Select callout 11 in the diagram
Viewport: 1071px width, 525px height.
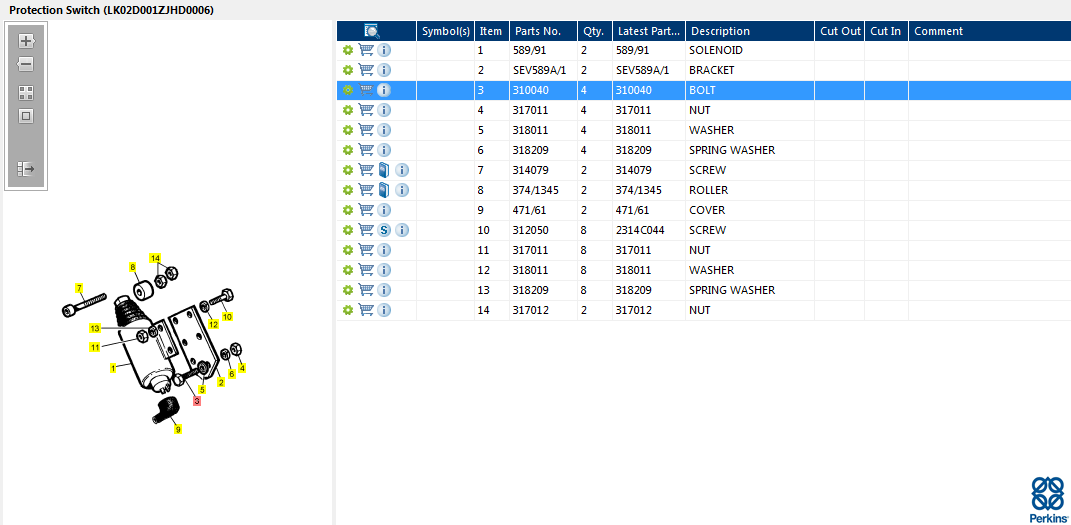[x=95, y=347]
